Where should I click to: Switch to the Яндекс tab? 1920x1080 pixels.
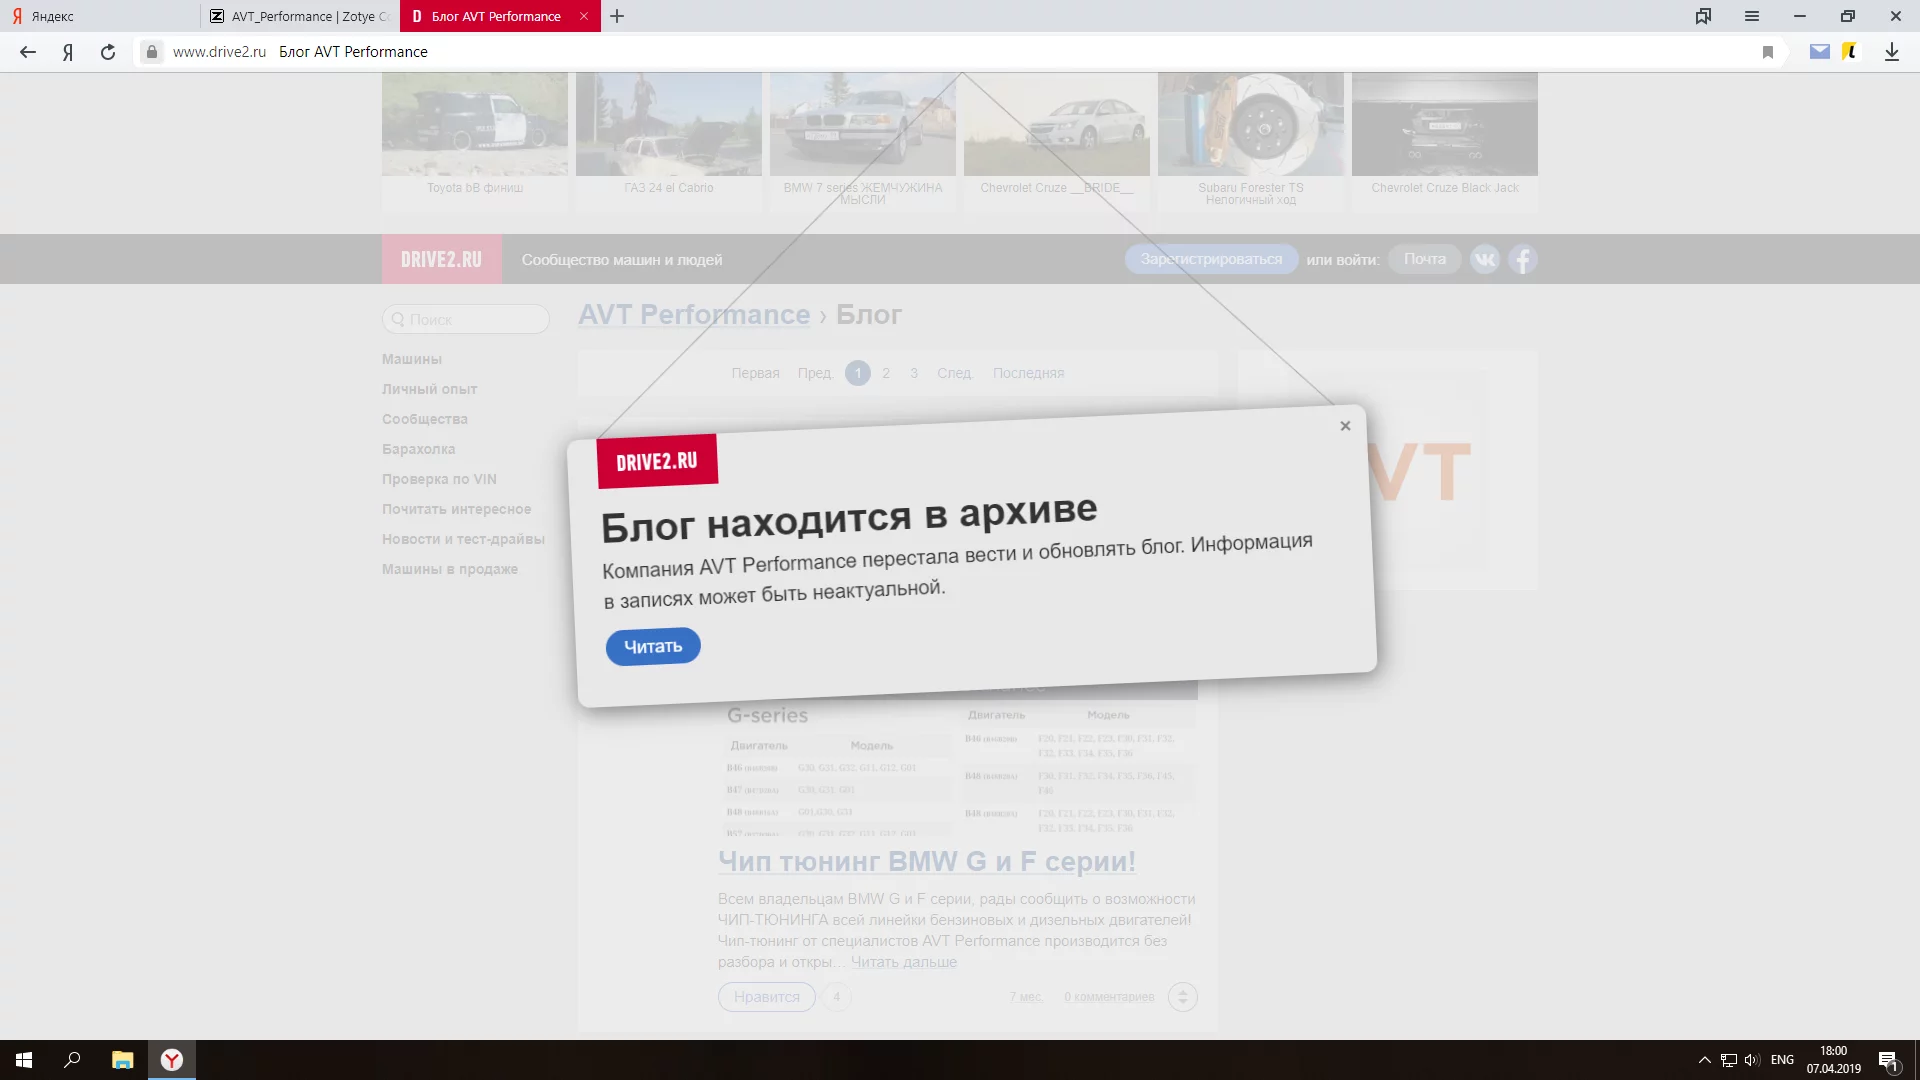pos(100,16)
